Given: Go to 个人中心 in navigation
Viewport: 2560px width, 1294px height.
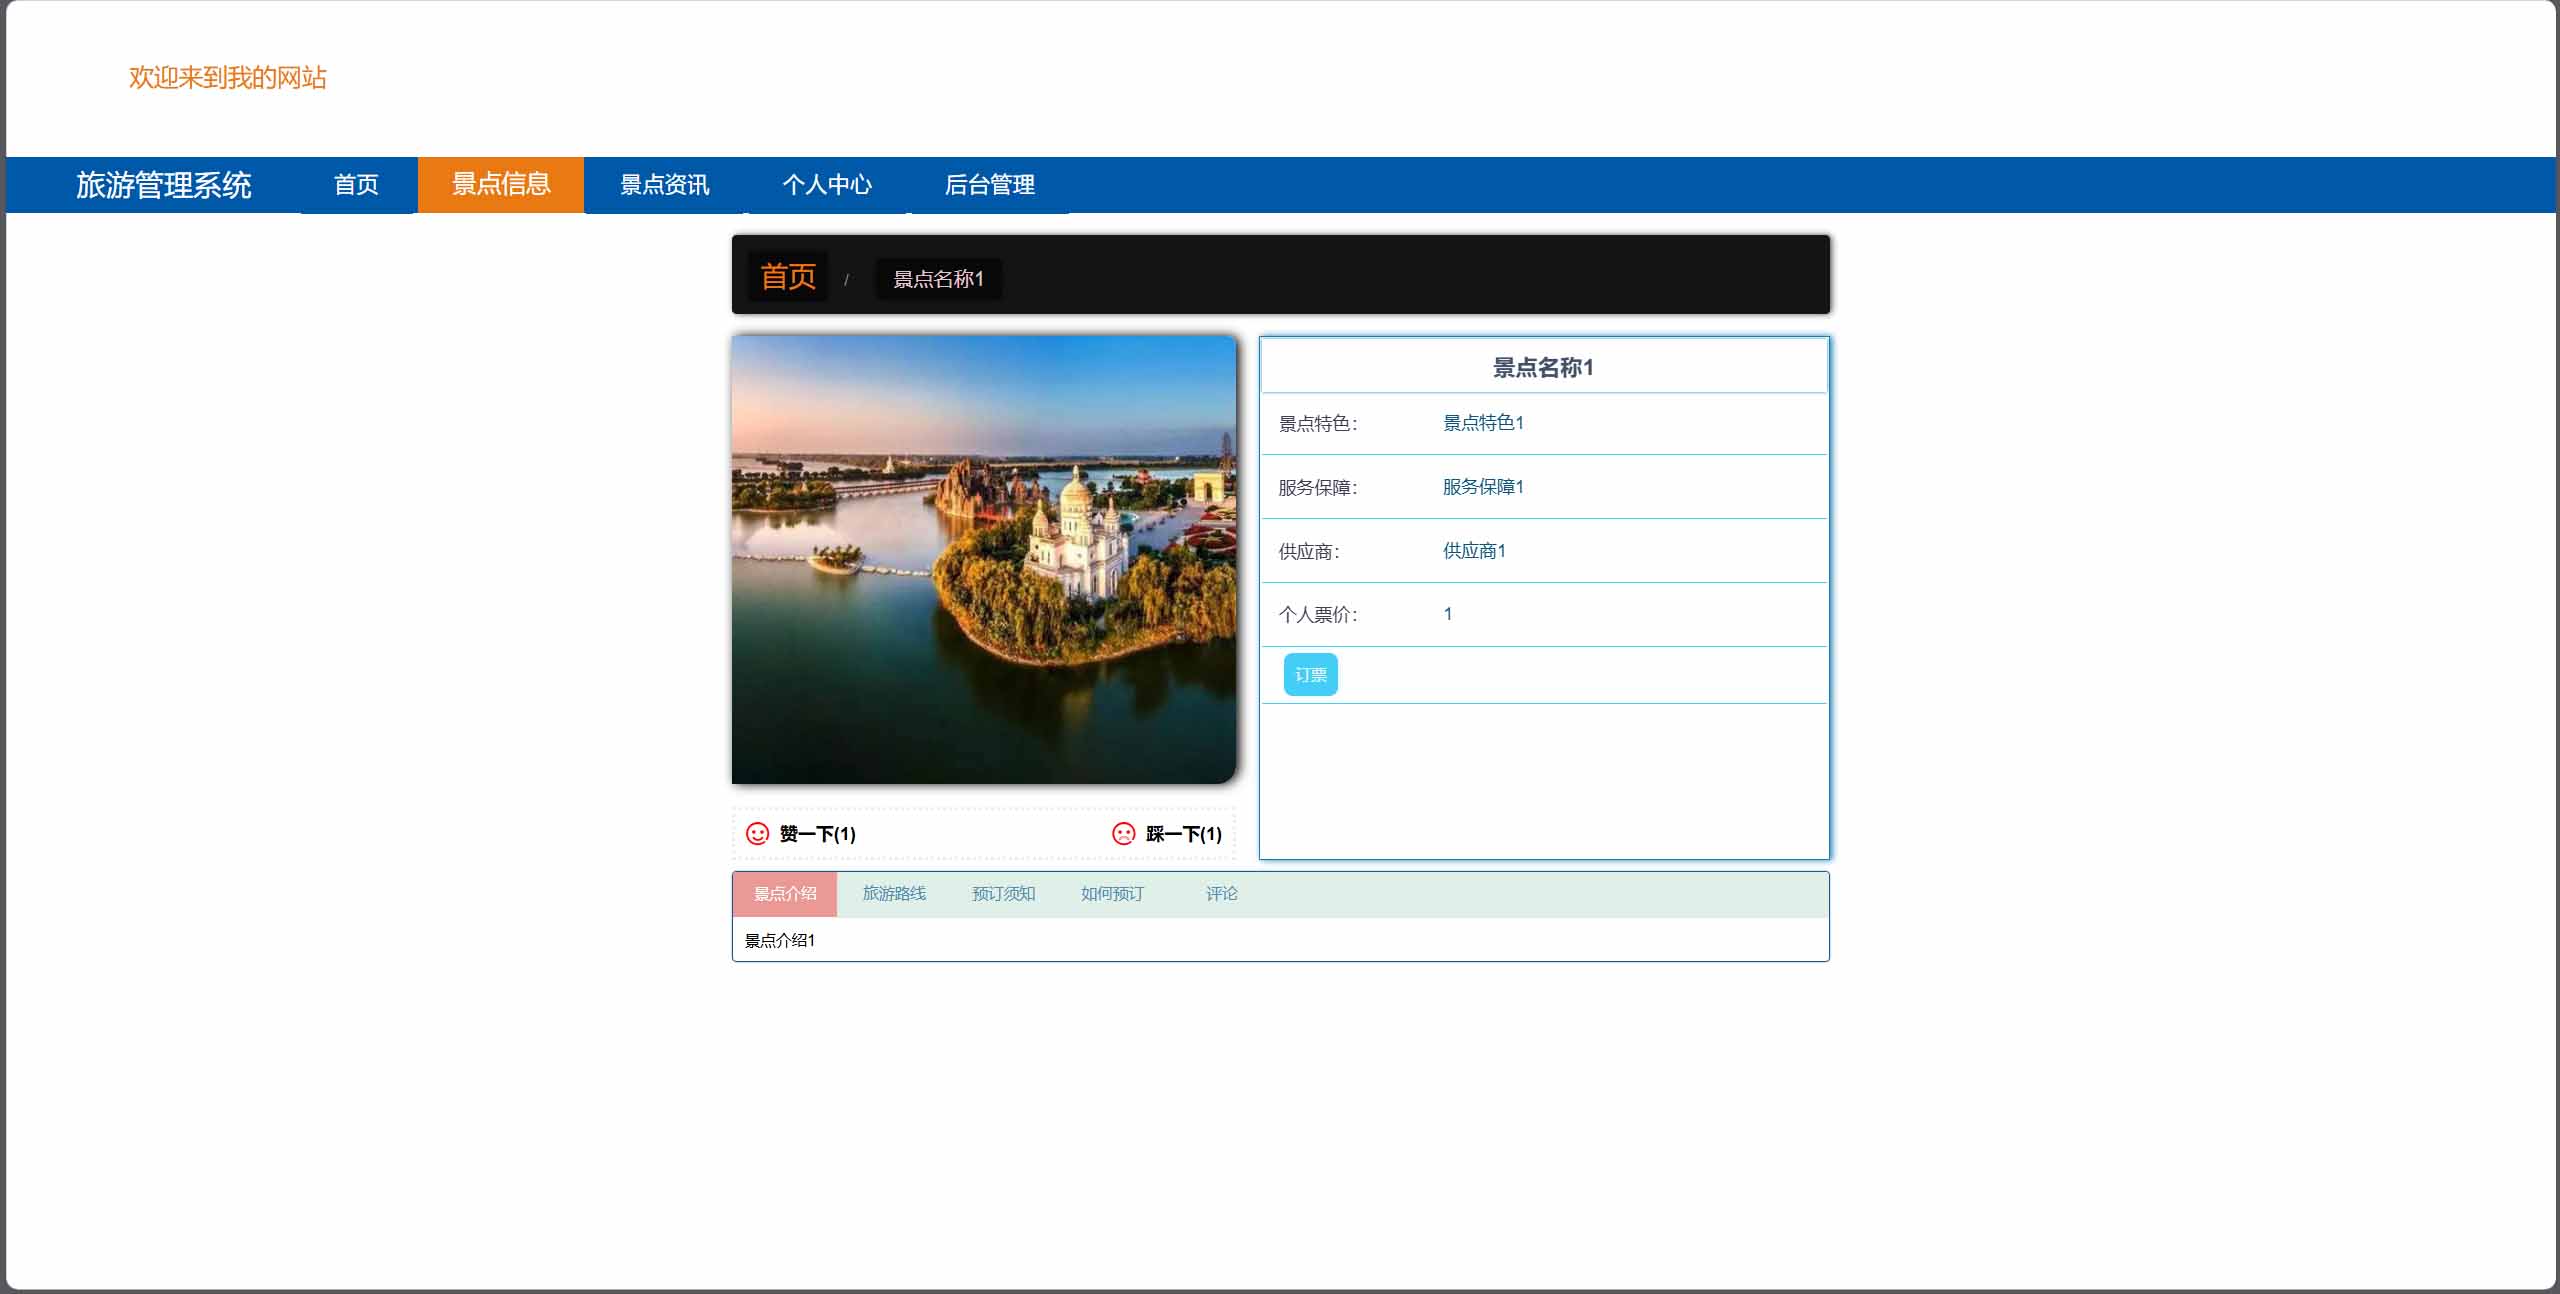Looking at the screenshot, I should pyautogui.click(x=827, y=185).
